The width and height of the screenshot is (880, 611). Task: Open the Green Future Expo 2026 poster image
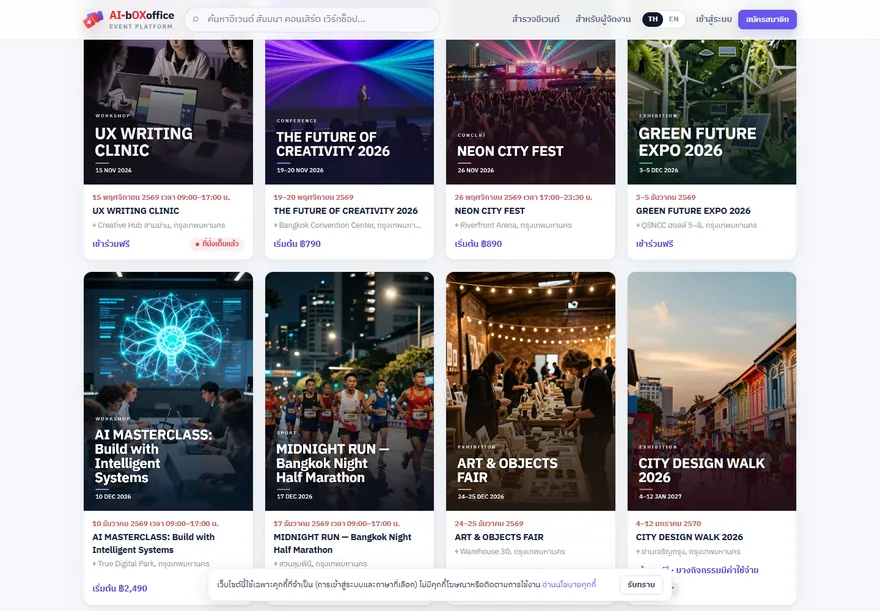pos(712,112)
